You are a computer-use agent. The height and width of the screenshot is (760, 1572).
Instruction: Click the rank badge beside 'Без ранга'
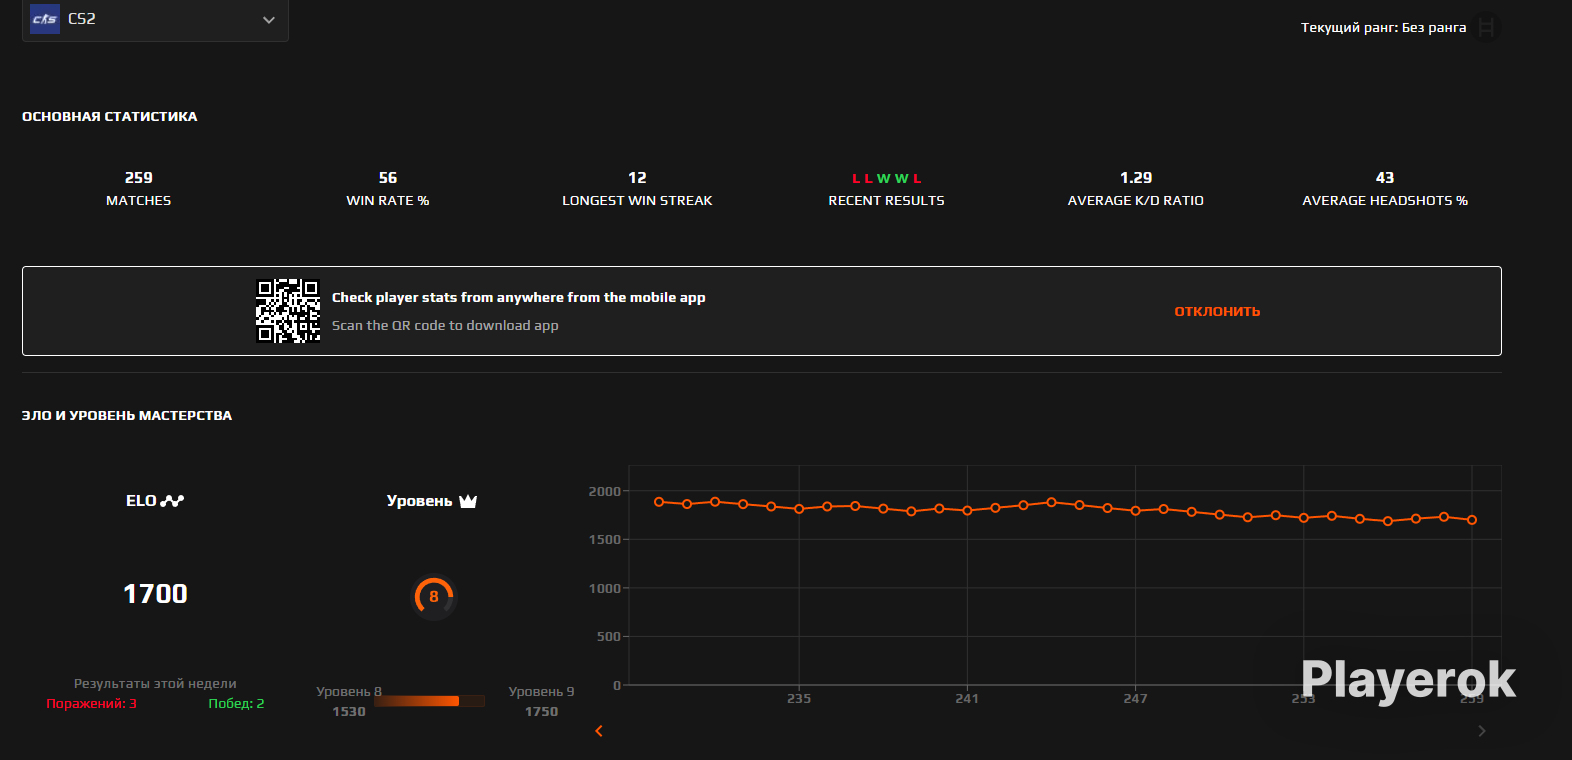[1486, 27]
